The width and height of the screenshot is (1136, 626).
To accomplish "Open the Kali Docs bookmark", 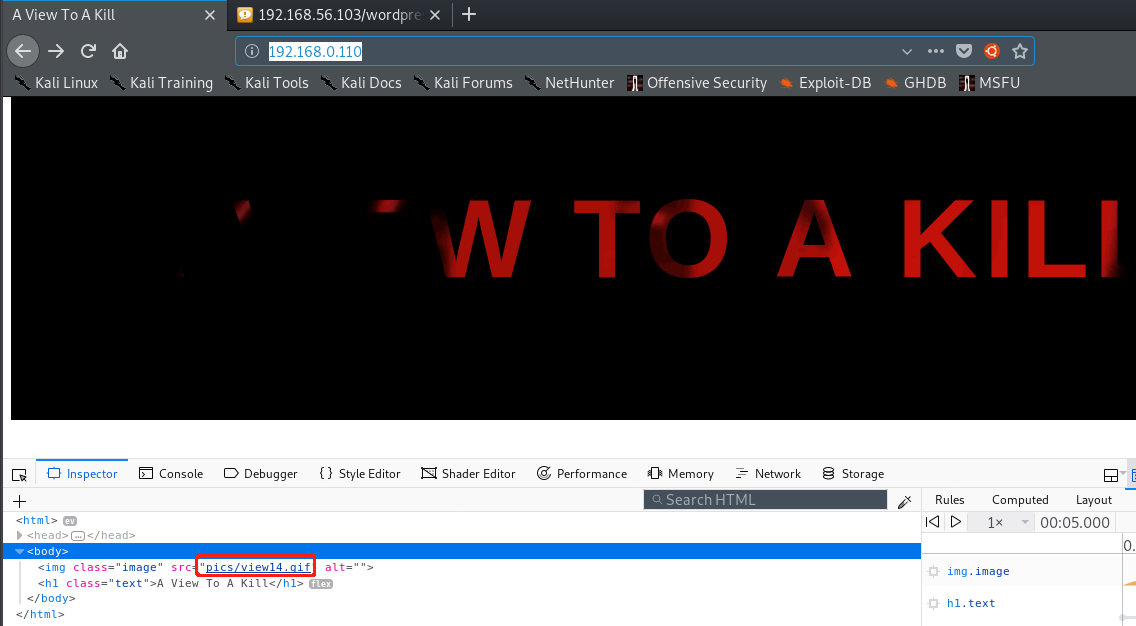I will coord(361,83).
